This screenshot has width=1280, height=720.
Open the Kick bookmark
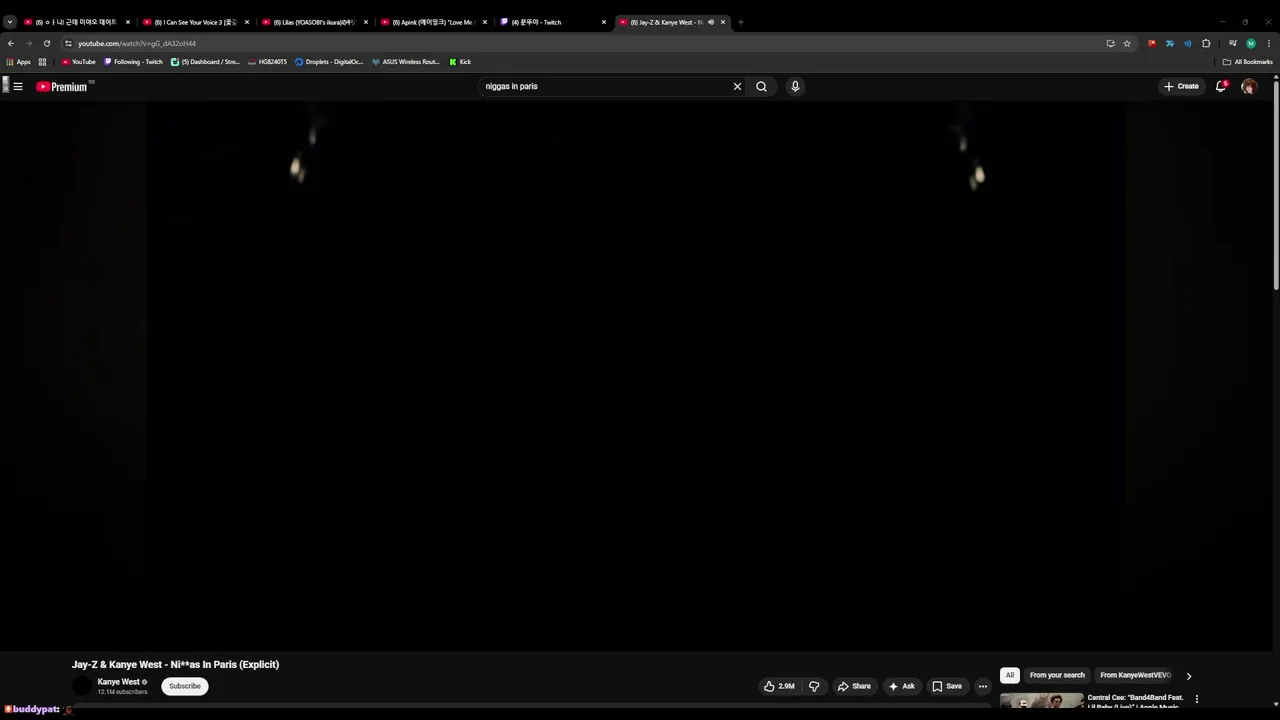click(x=460, y=62)
